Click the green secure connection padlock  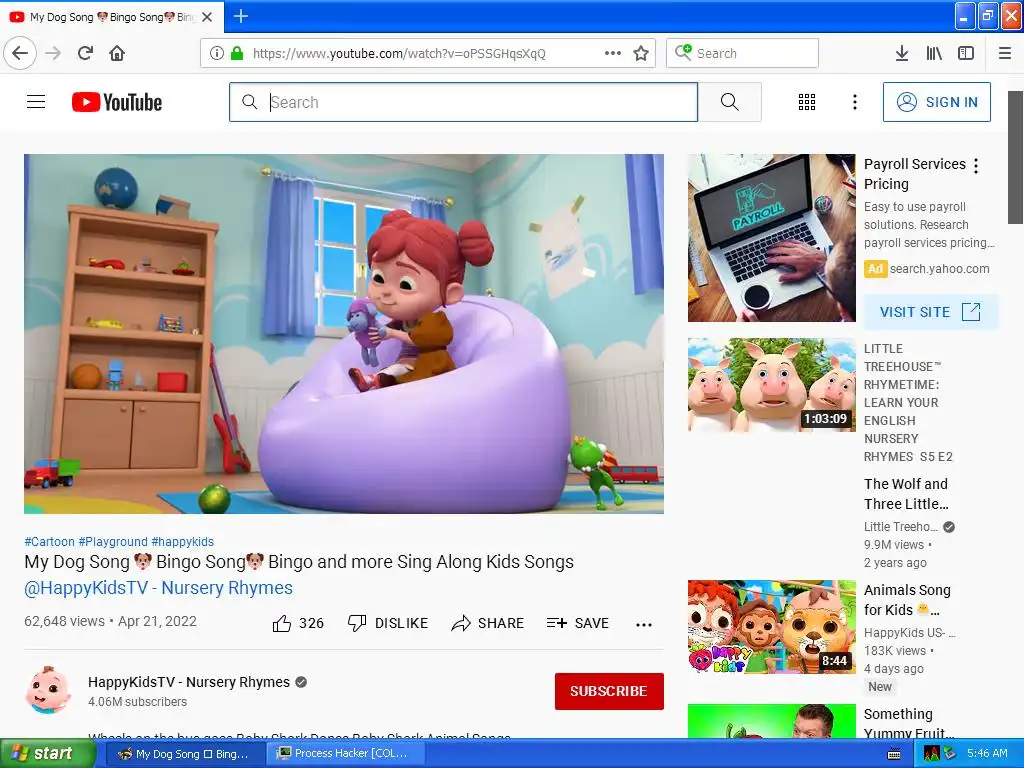click(x=237, y=53)
